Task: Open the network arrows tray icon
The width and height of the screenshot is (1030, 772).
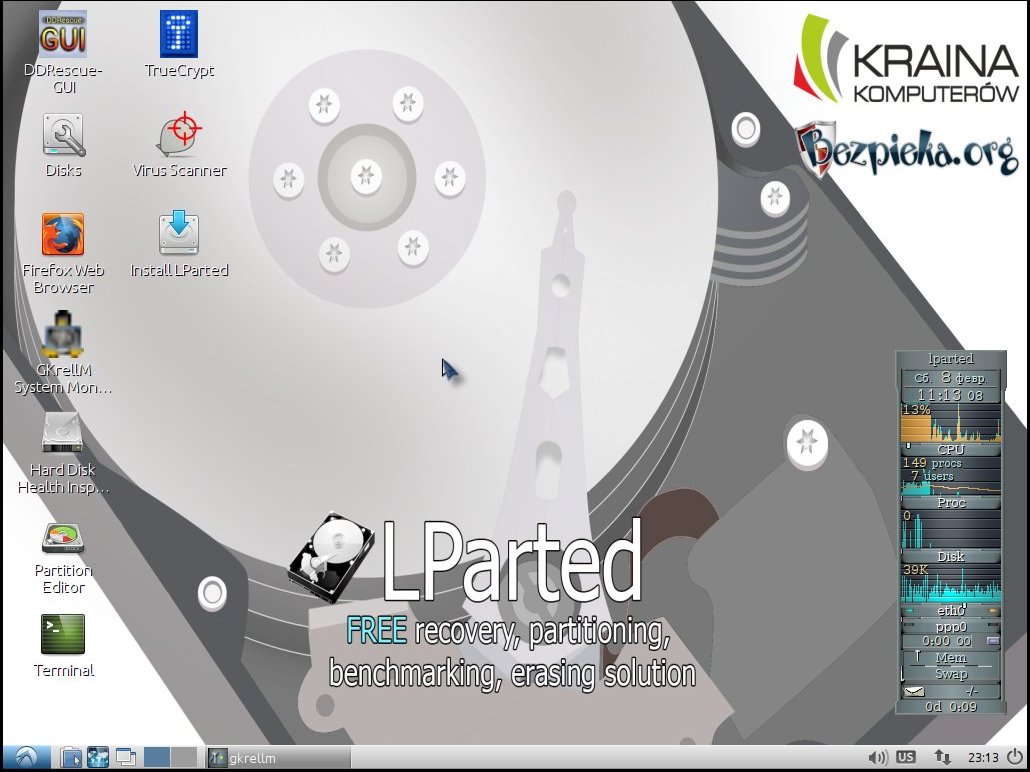Action: (x=942, y=758)
